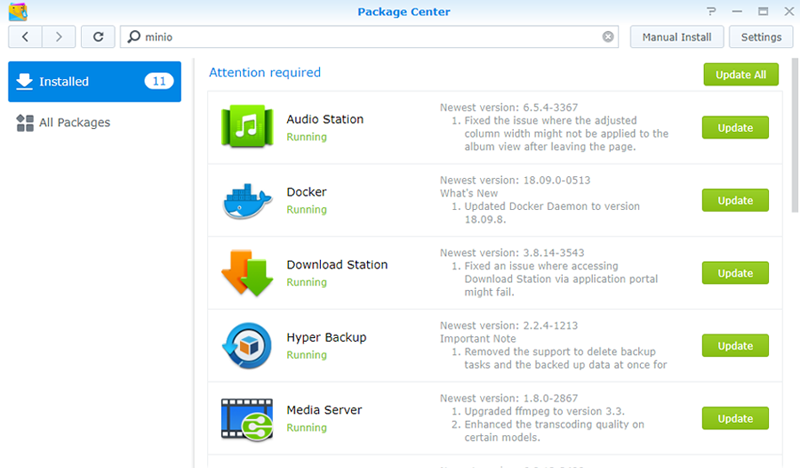Click Running status under Docker
This screenshot has width=800, height=468.
pyautogui.click(x=307, y=210)
